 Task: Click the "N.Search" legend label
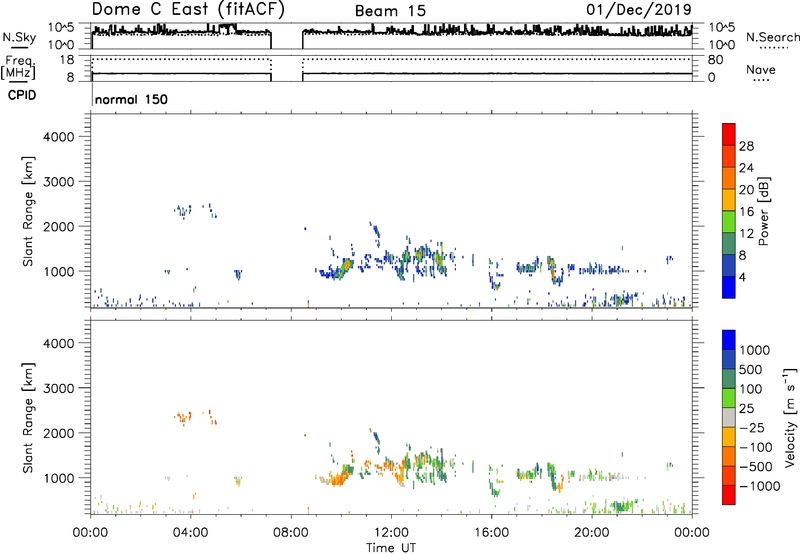772,37
